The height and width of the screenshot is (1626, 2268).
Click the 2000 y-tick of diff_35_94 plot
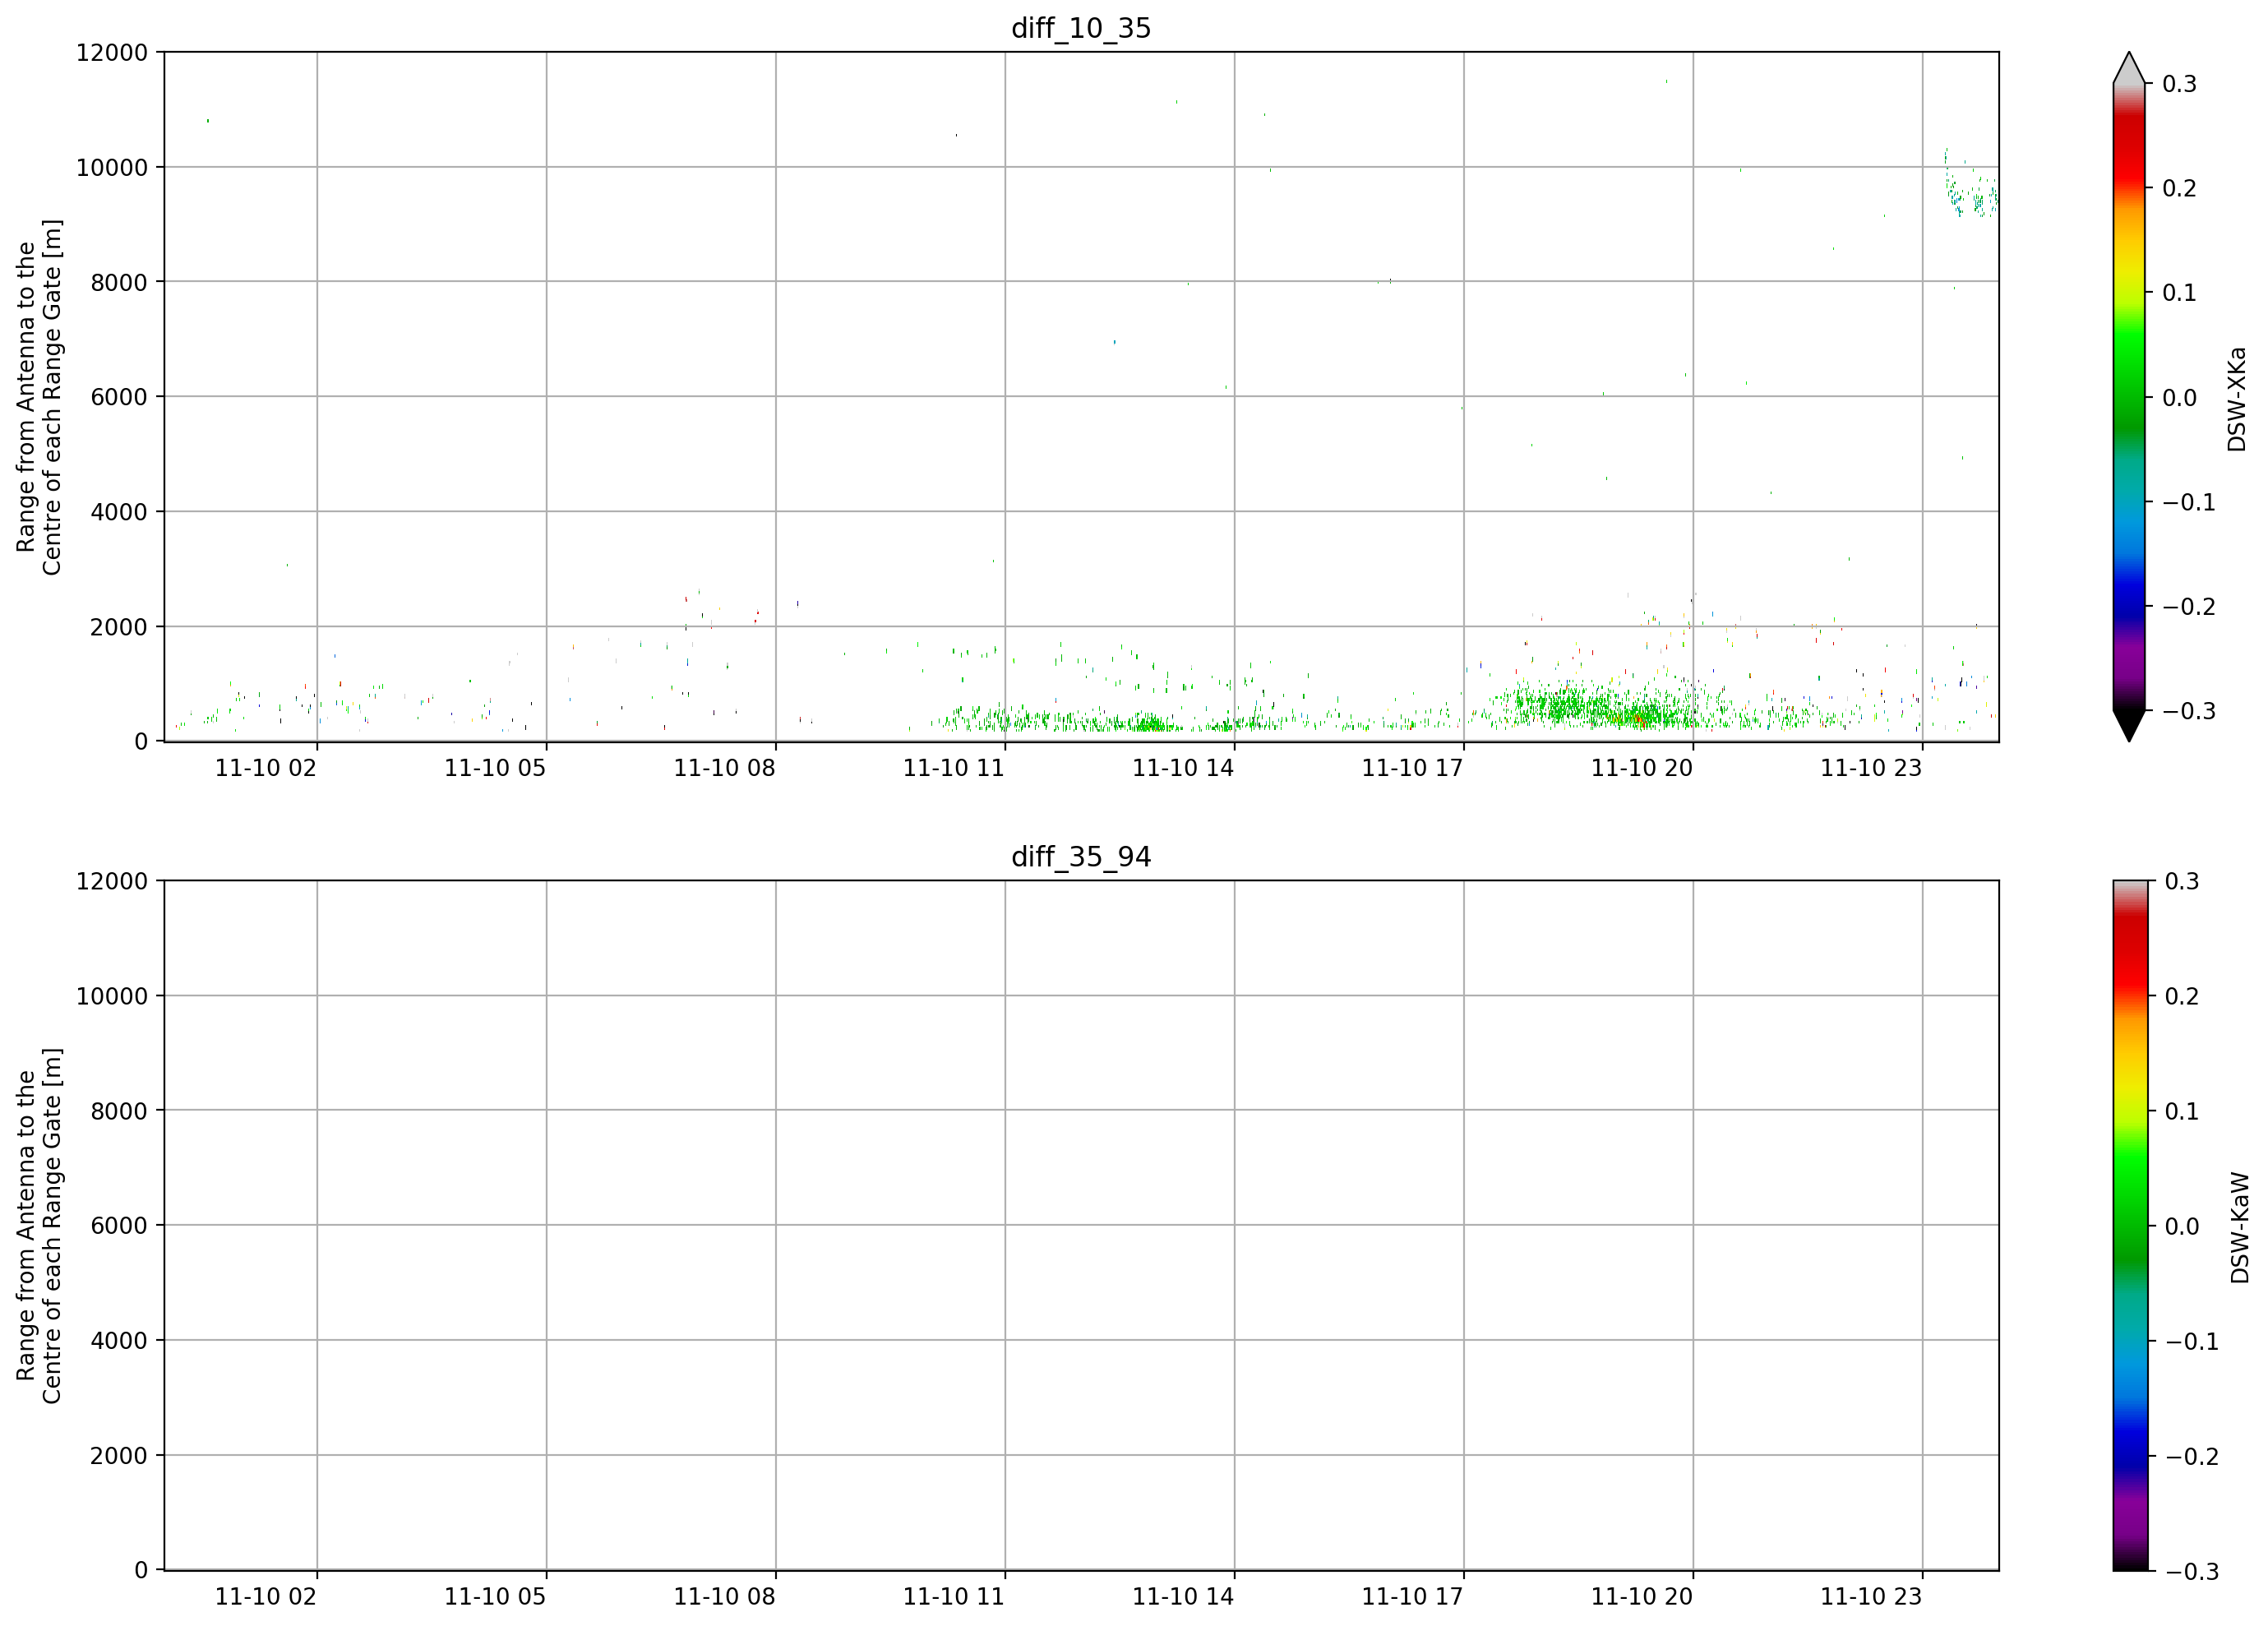pos(119,1456)
